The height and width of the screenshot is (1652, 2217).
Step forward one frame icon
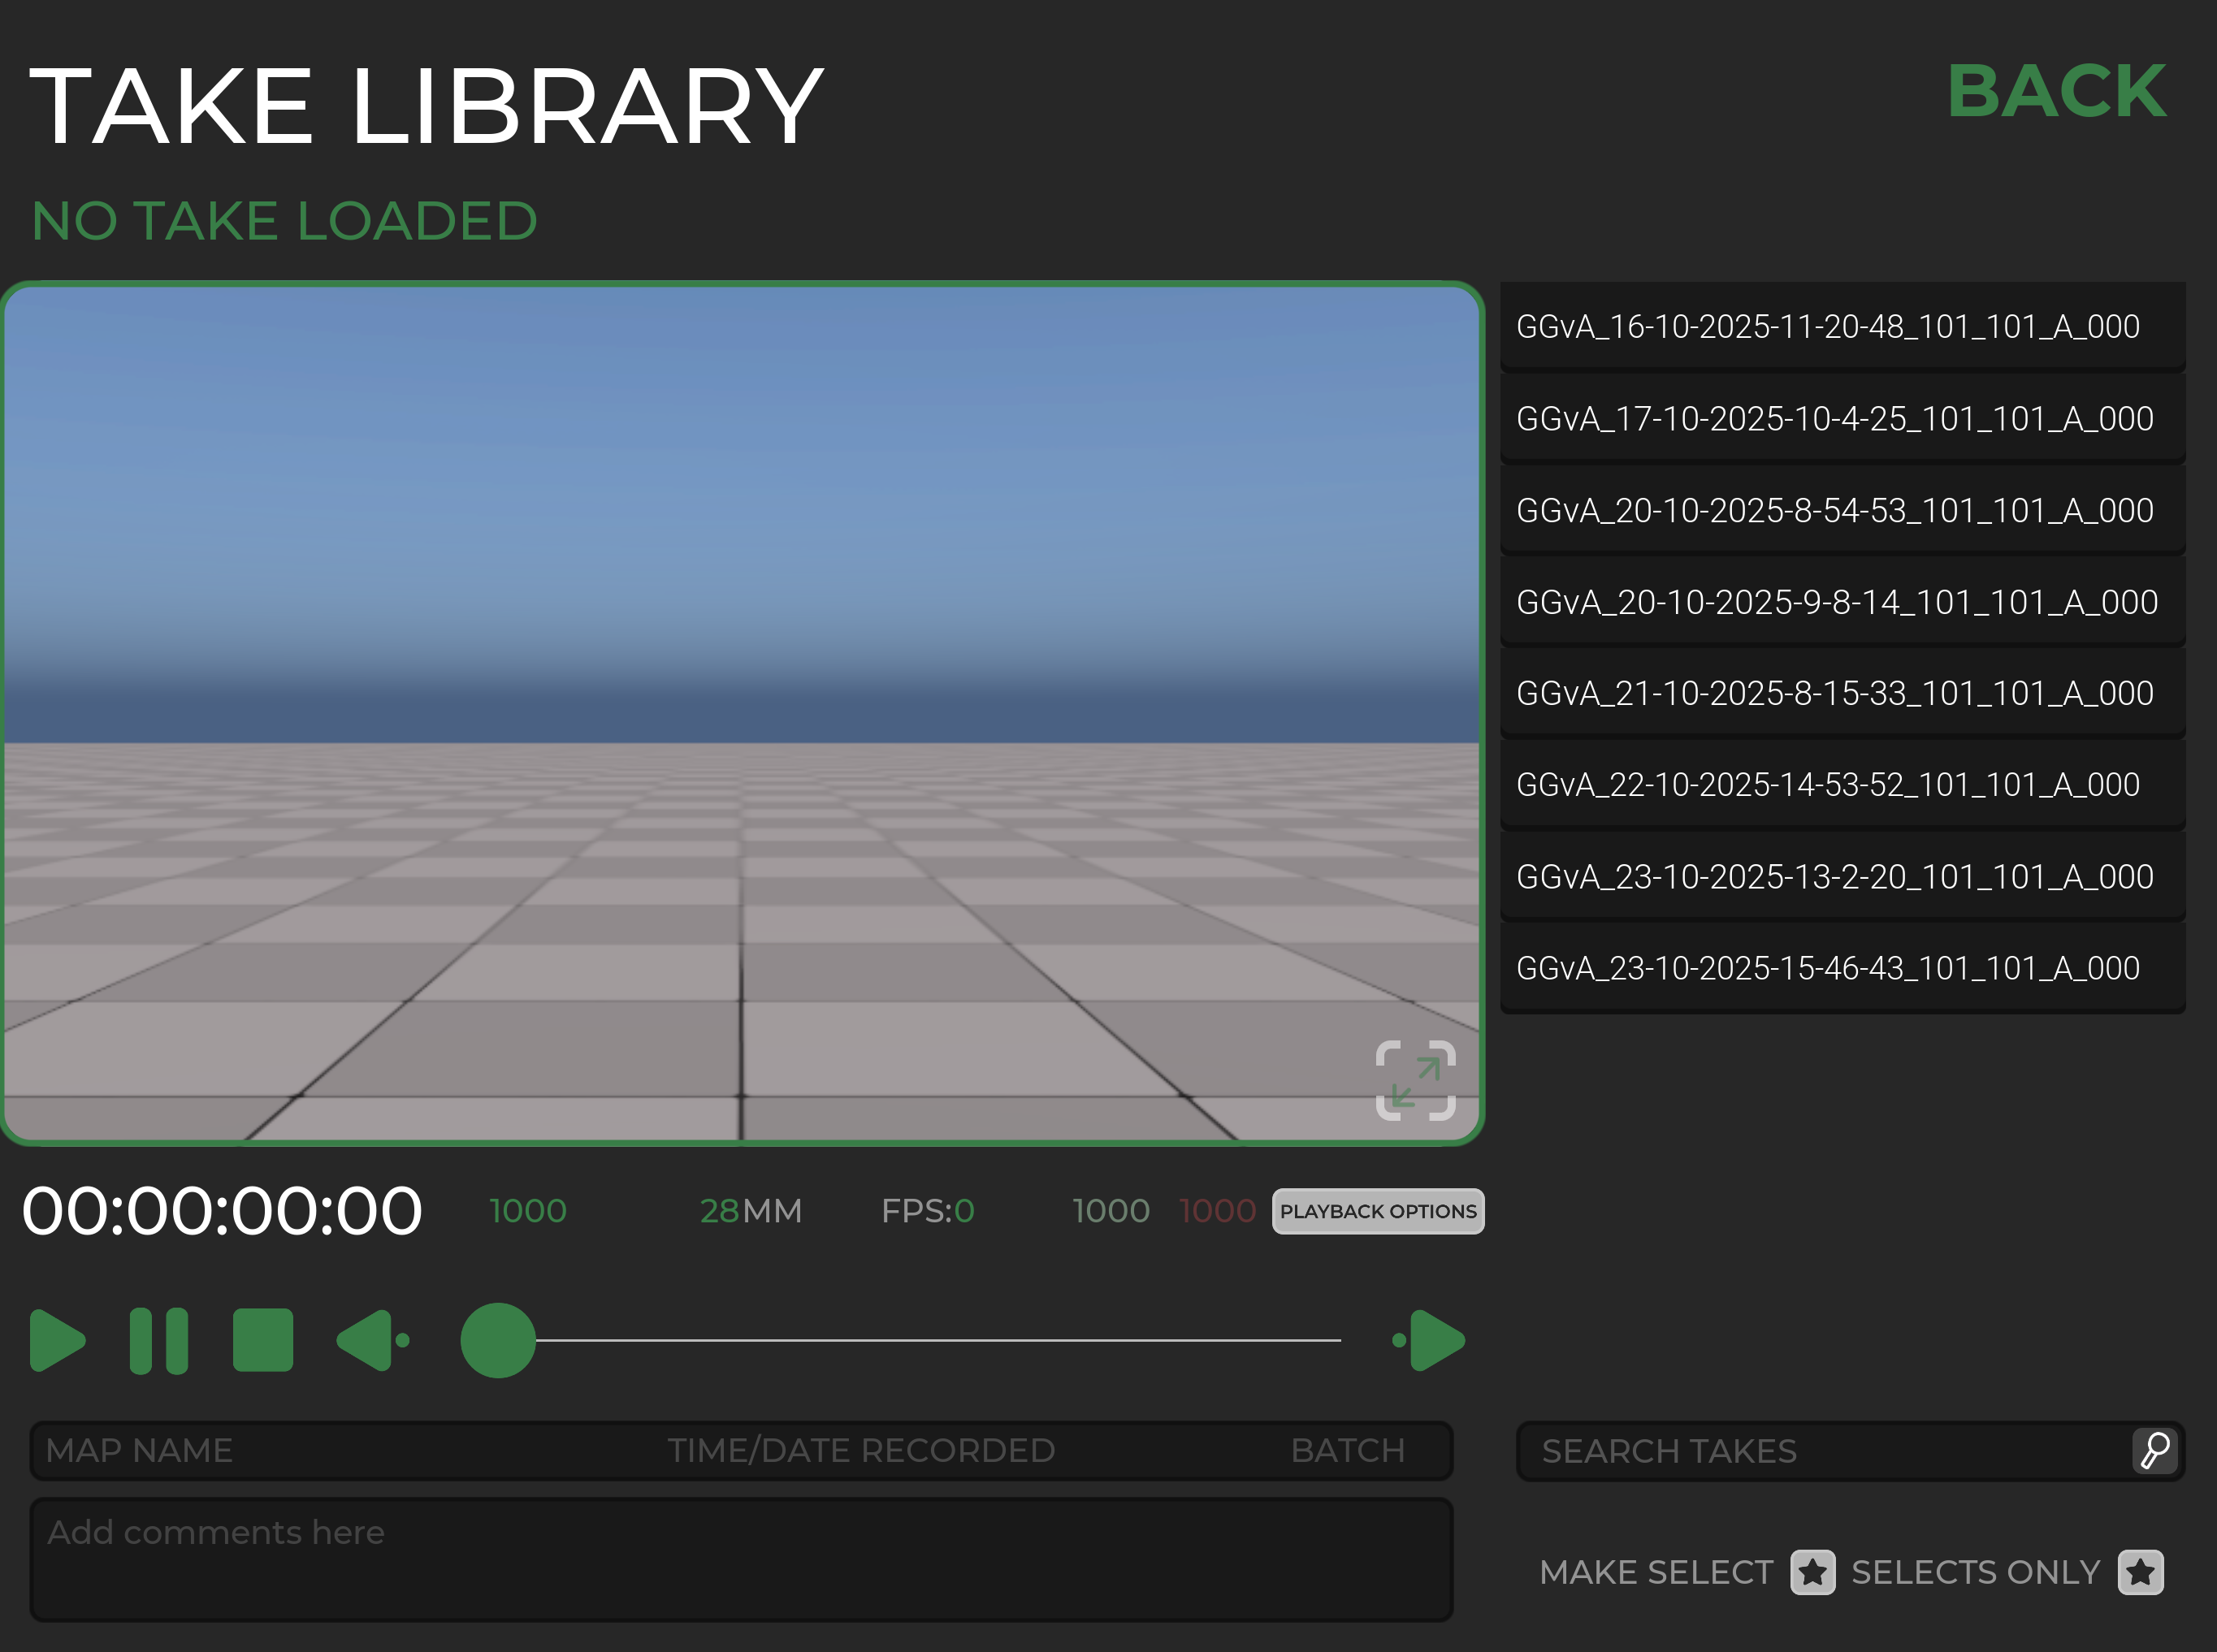coord(1431,1340)
